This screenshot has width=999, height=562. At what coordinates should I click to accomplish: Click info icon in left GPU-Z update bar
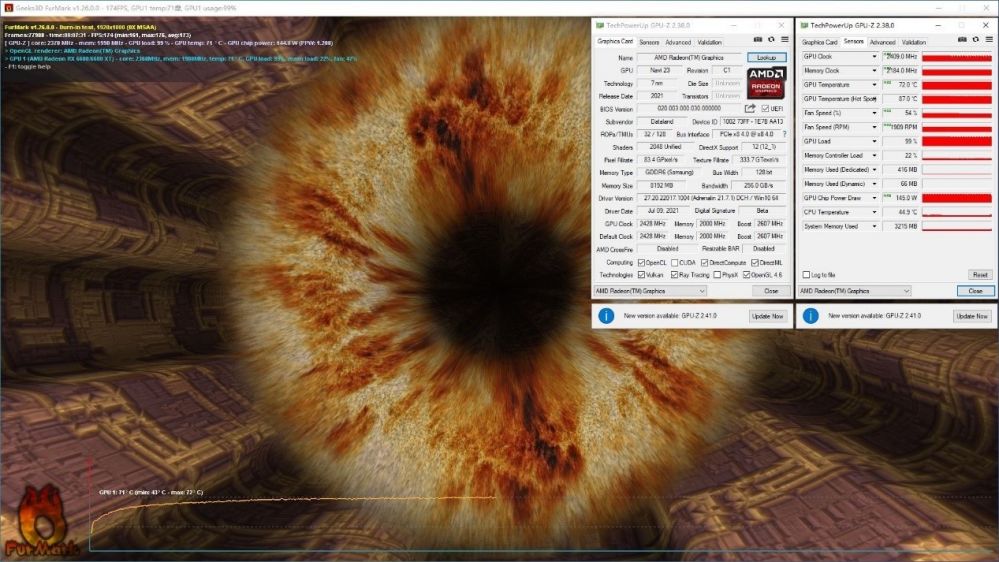point(606,315)
